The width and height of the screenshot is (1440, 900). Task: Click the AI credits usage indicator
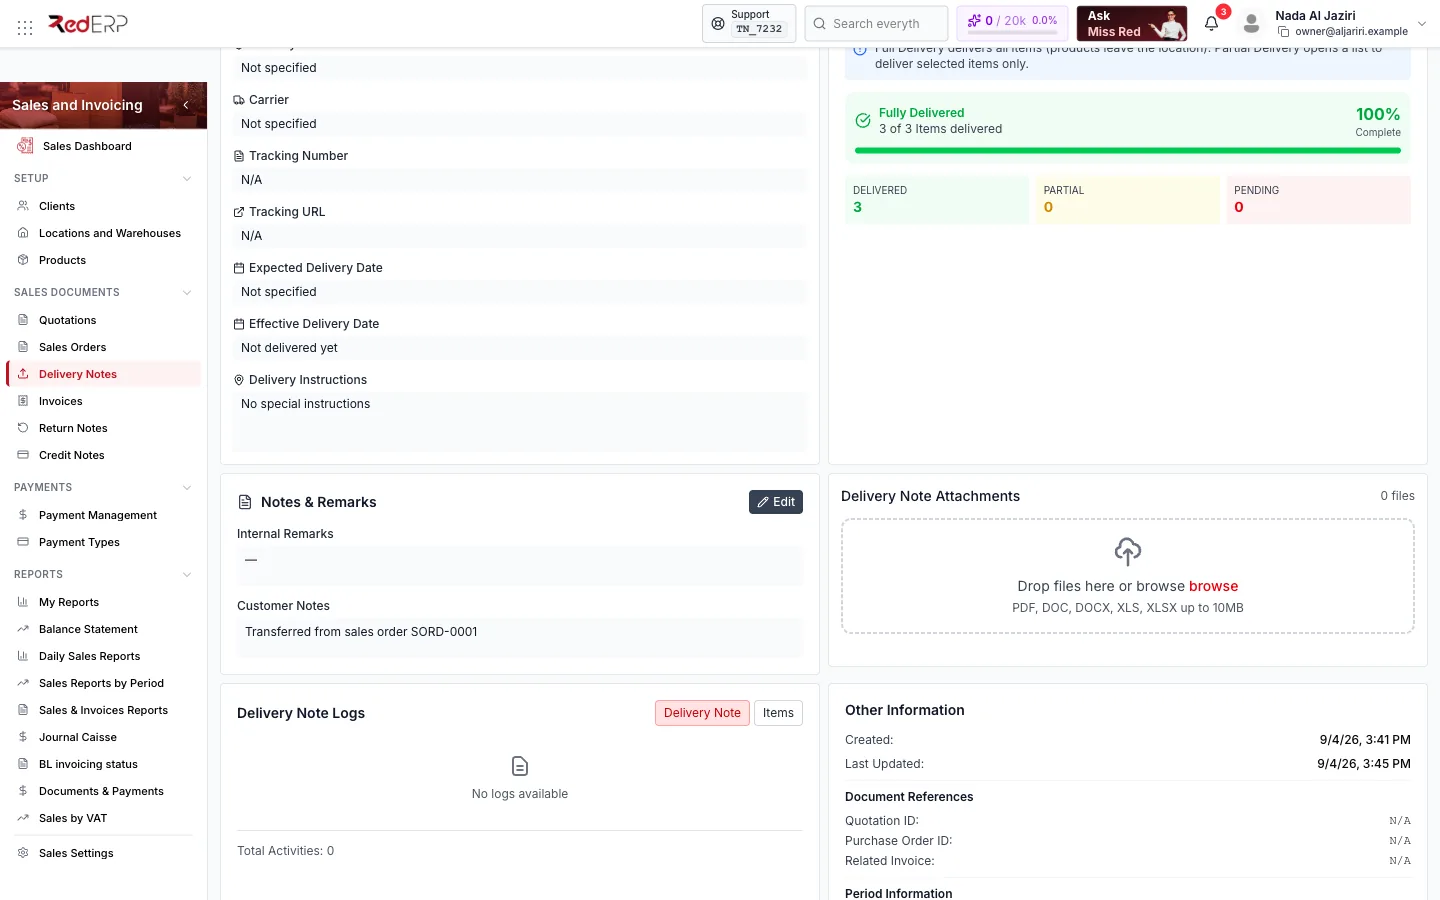pyautogui.click(x=1012, y=21)
